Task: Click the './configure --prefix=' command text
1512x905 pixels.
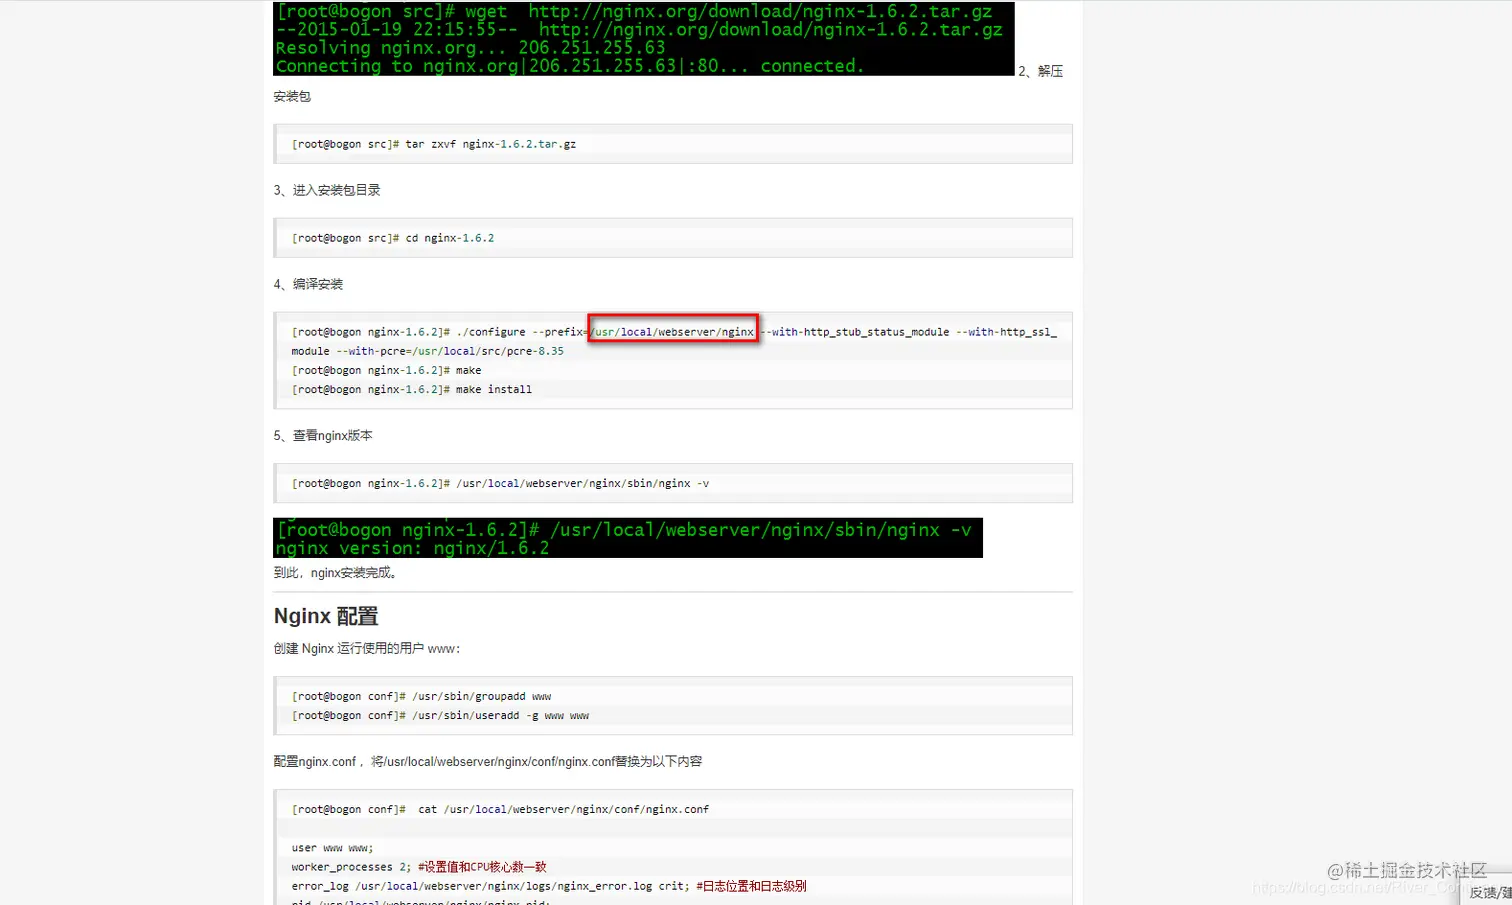Action: click(522, 332)
